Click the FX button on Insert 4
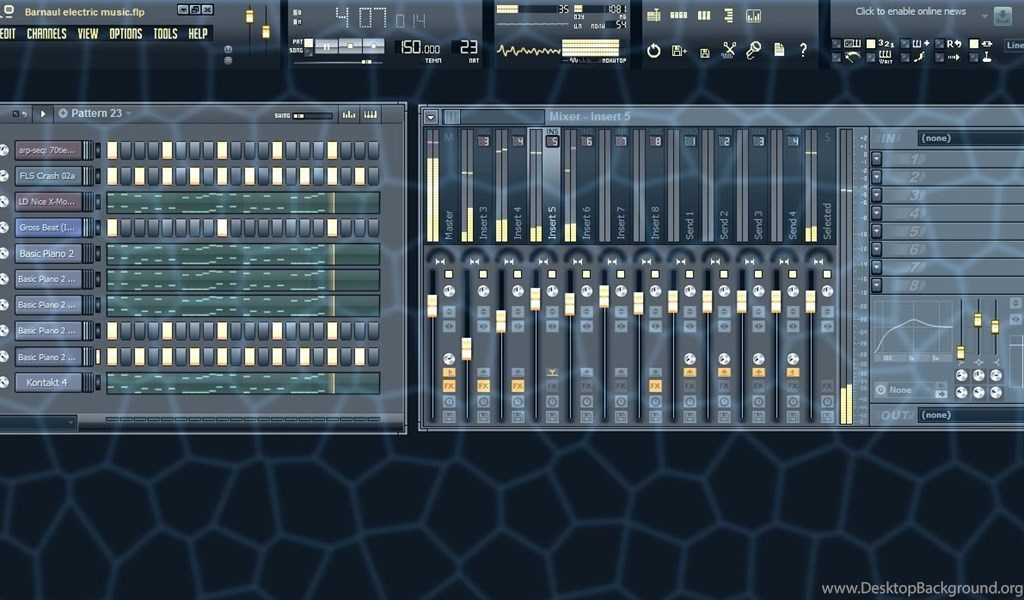The width and height of the screenshot is (1024, 600). click(x=518, y=386)
